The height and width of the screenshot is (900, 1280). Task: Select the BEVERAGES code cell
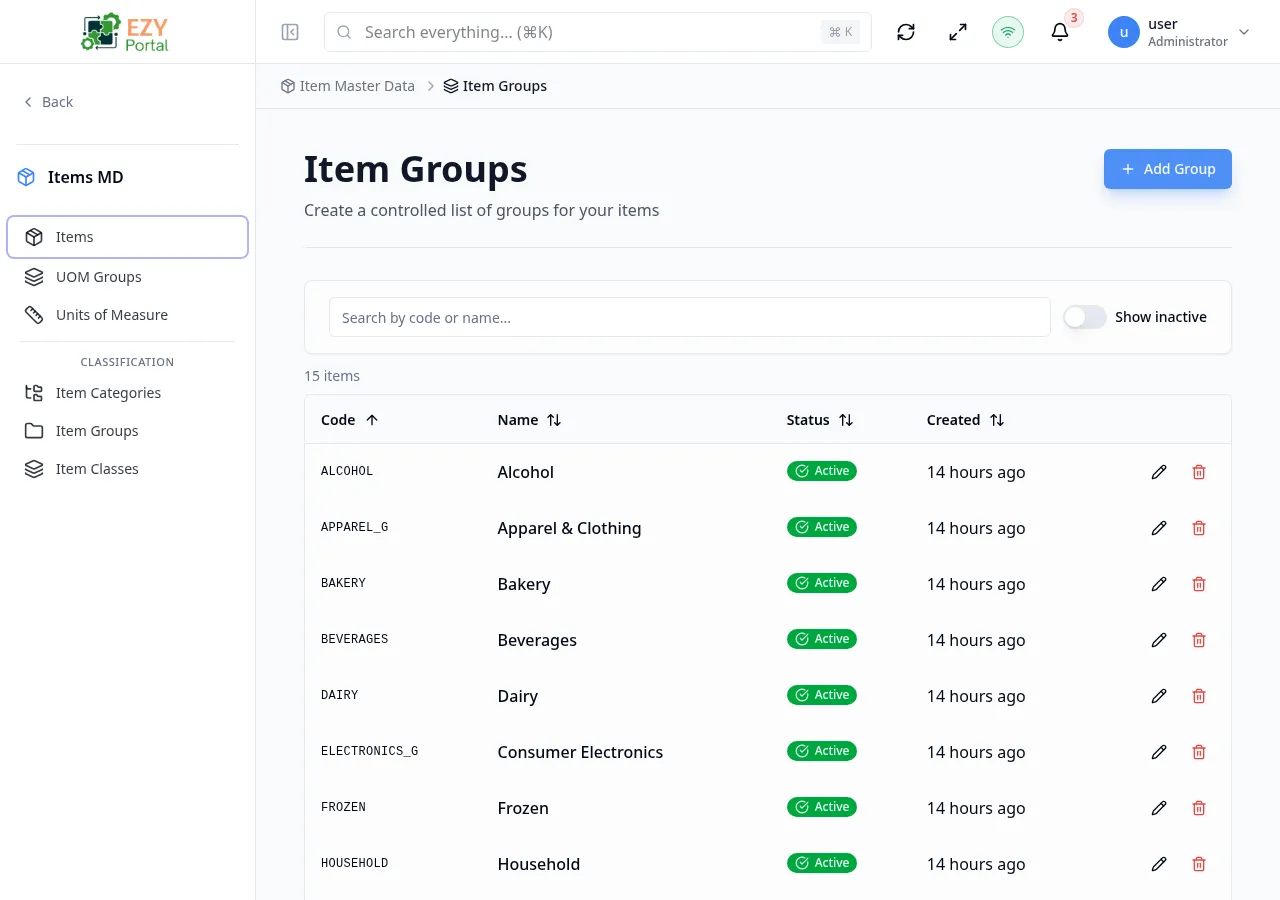click(355, 639)
